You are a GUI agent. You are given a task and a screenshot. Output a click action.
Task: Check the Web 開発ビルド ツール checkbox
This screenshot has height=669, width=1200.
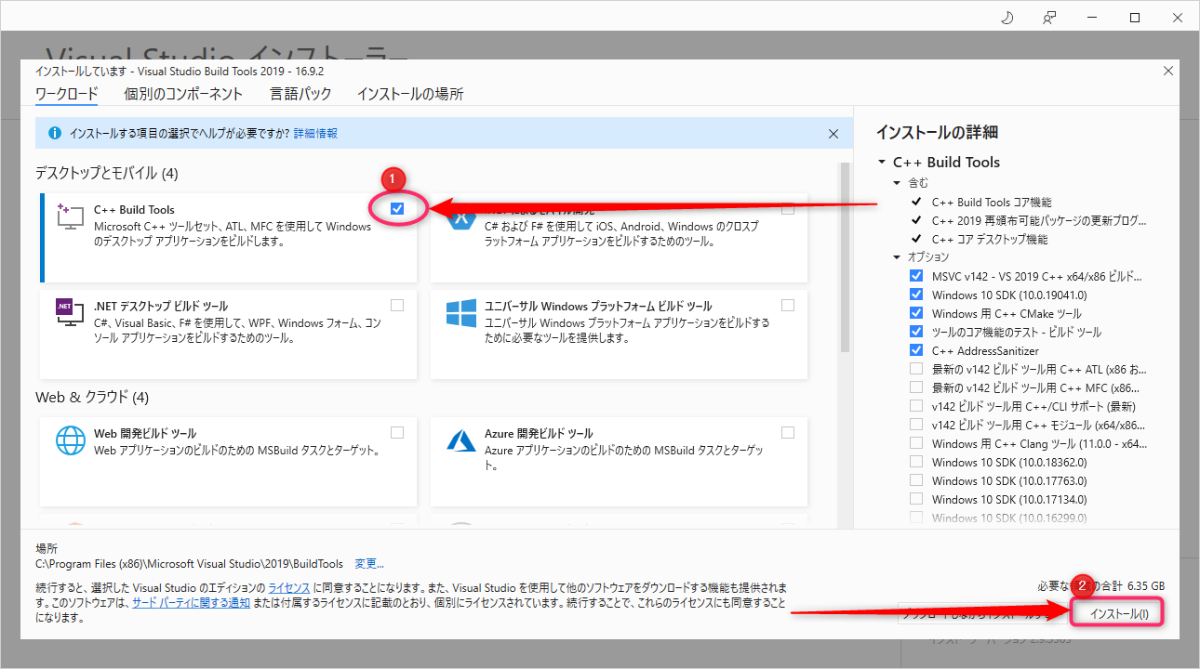[398, 432]
